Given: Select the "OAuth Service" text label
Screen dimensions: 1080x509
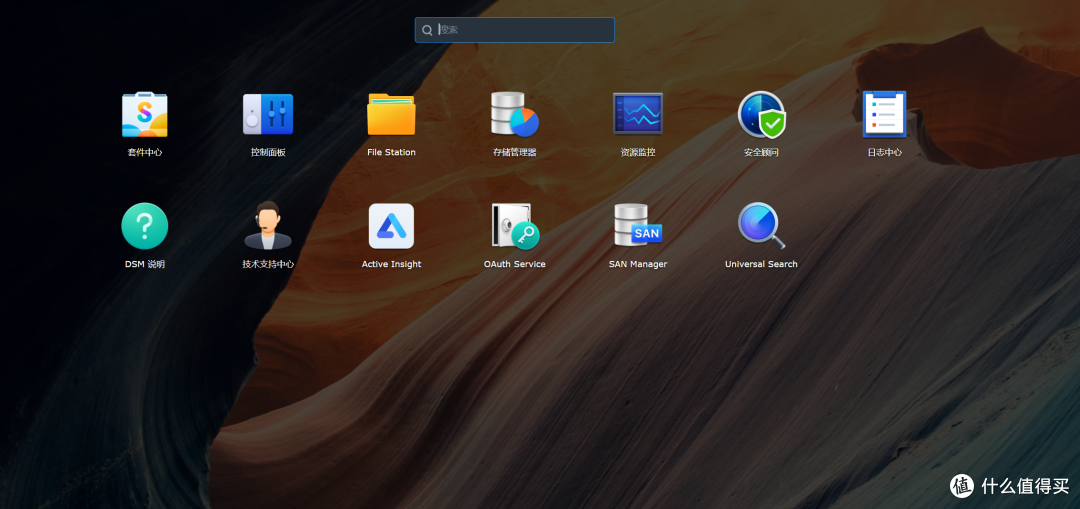Looking at the screenshot, I should click(515, 264).
